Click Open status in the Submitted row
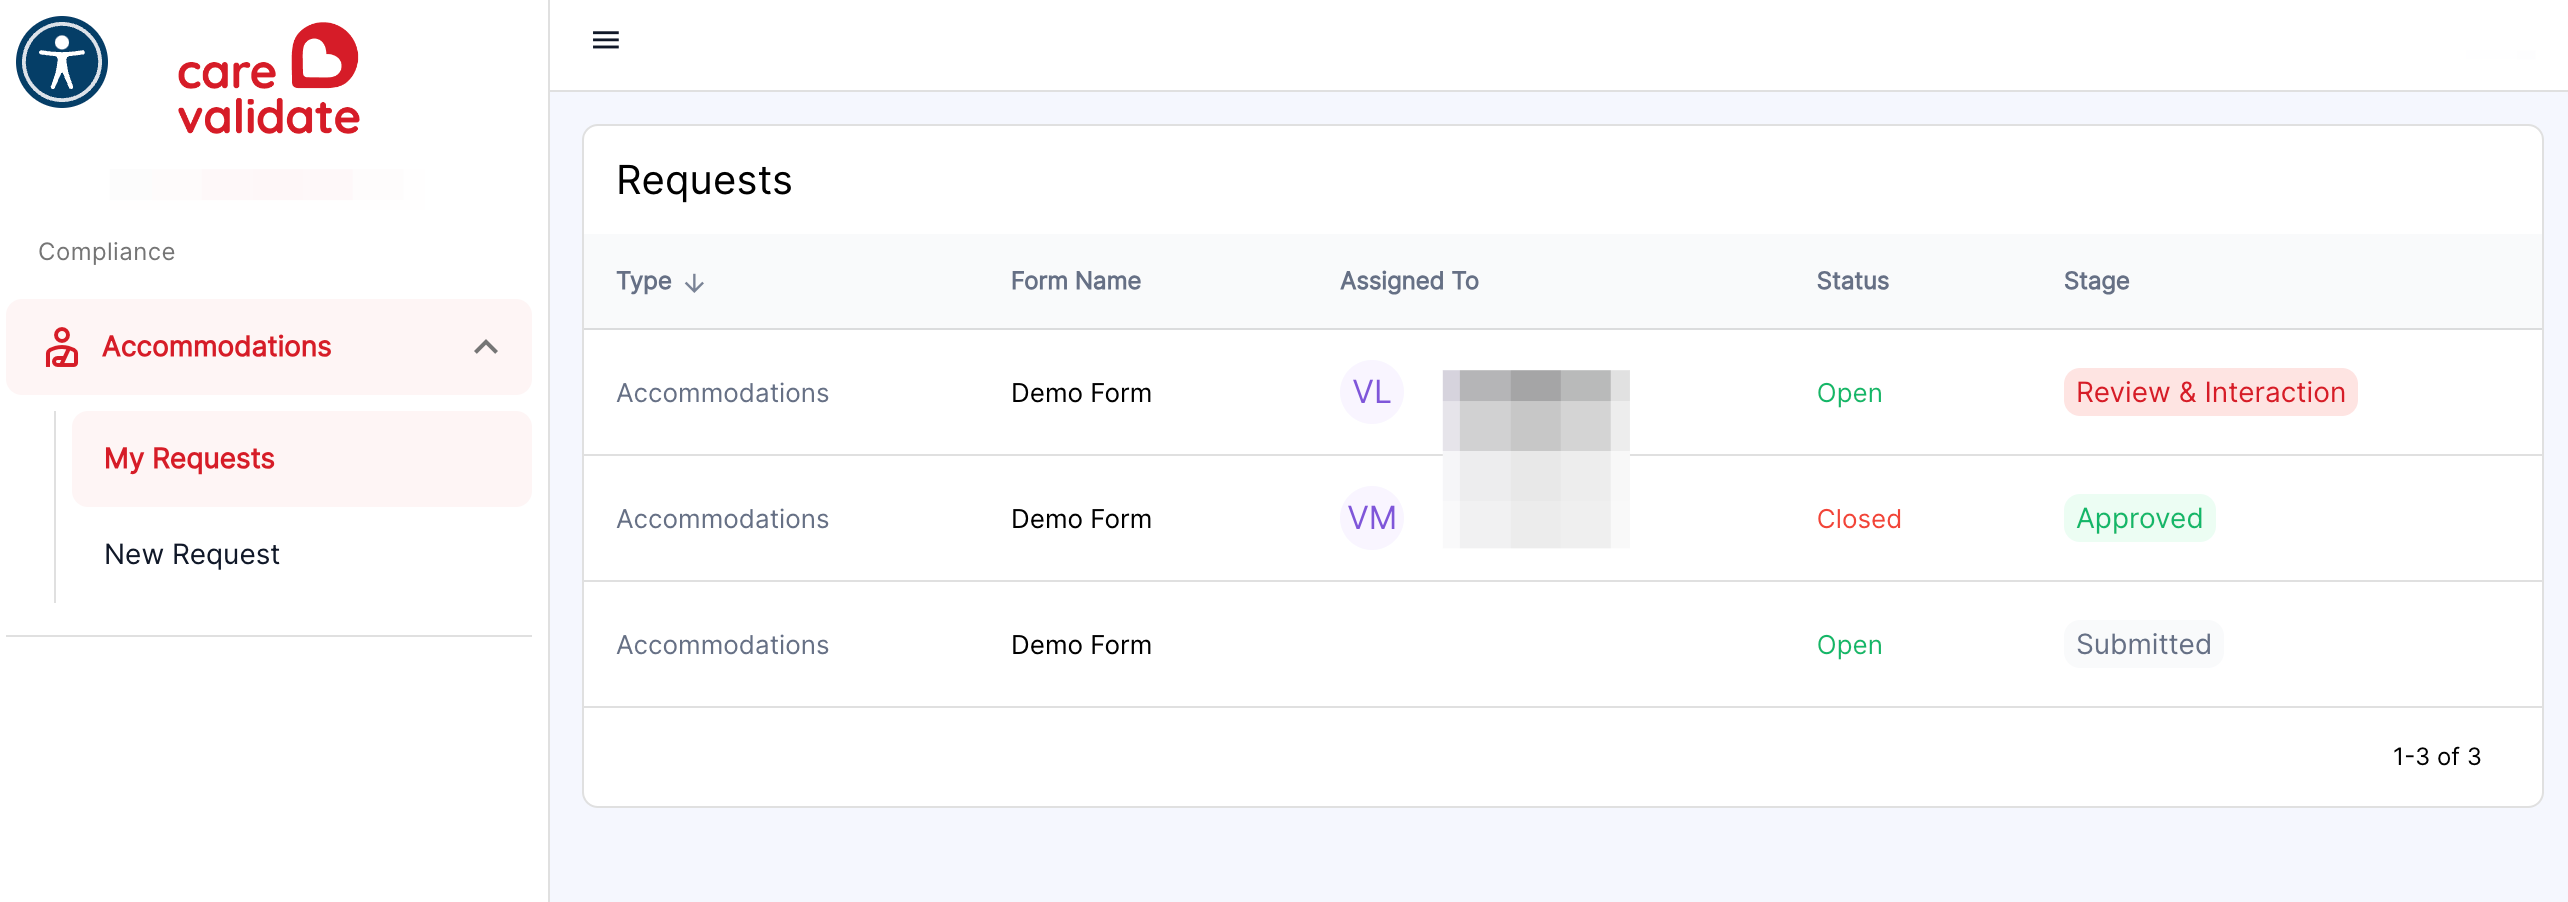The height and width of the screenshot is (902, 2568). click(1850, 645)
